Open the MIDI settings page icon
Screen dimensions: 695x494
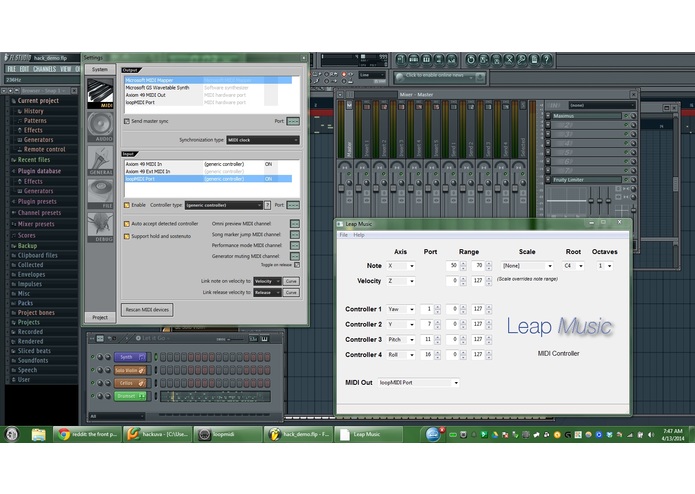(x=100, y=93)
